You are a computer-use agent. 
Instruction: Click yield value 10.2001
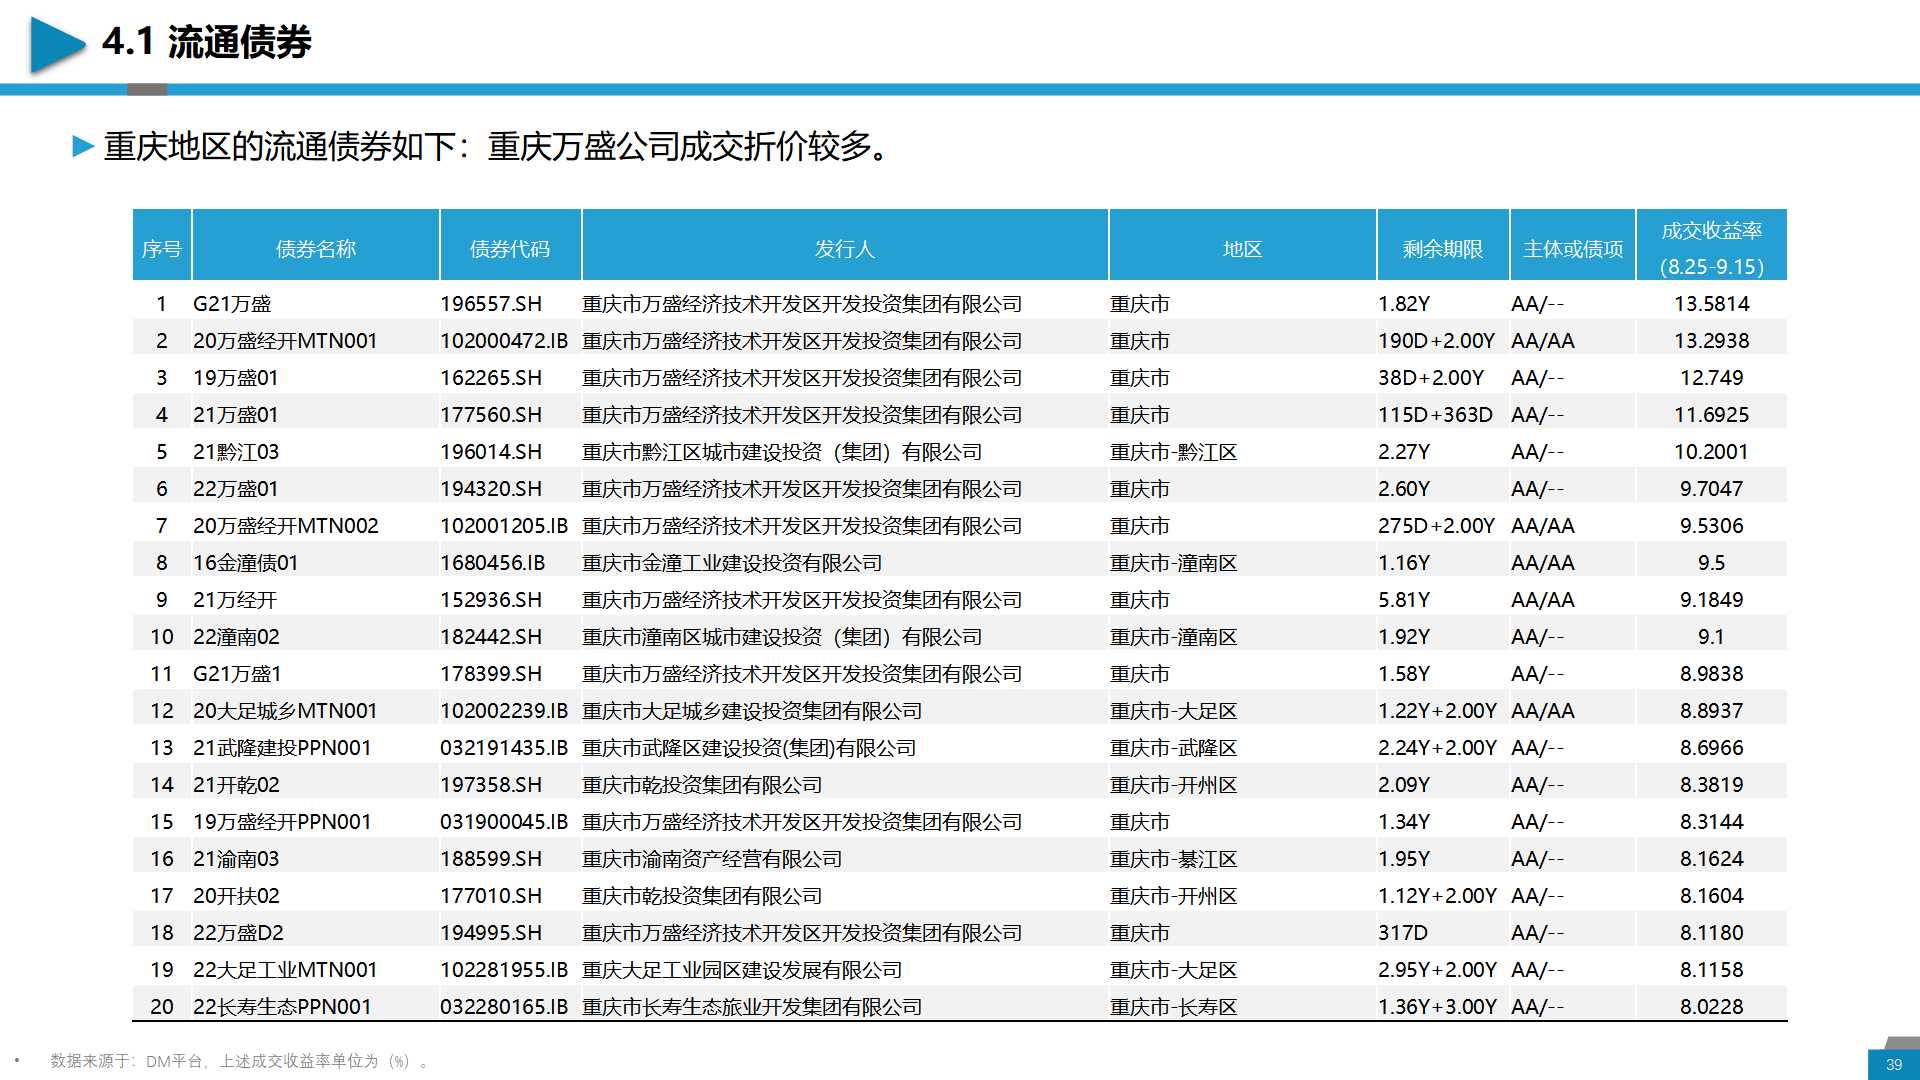click(1712, 452)
